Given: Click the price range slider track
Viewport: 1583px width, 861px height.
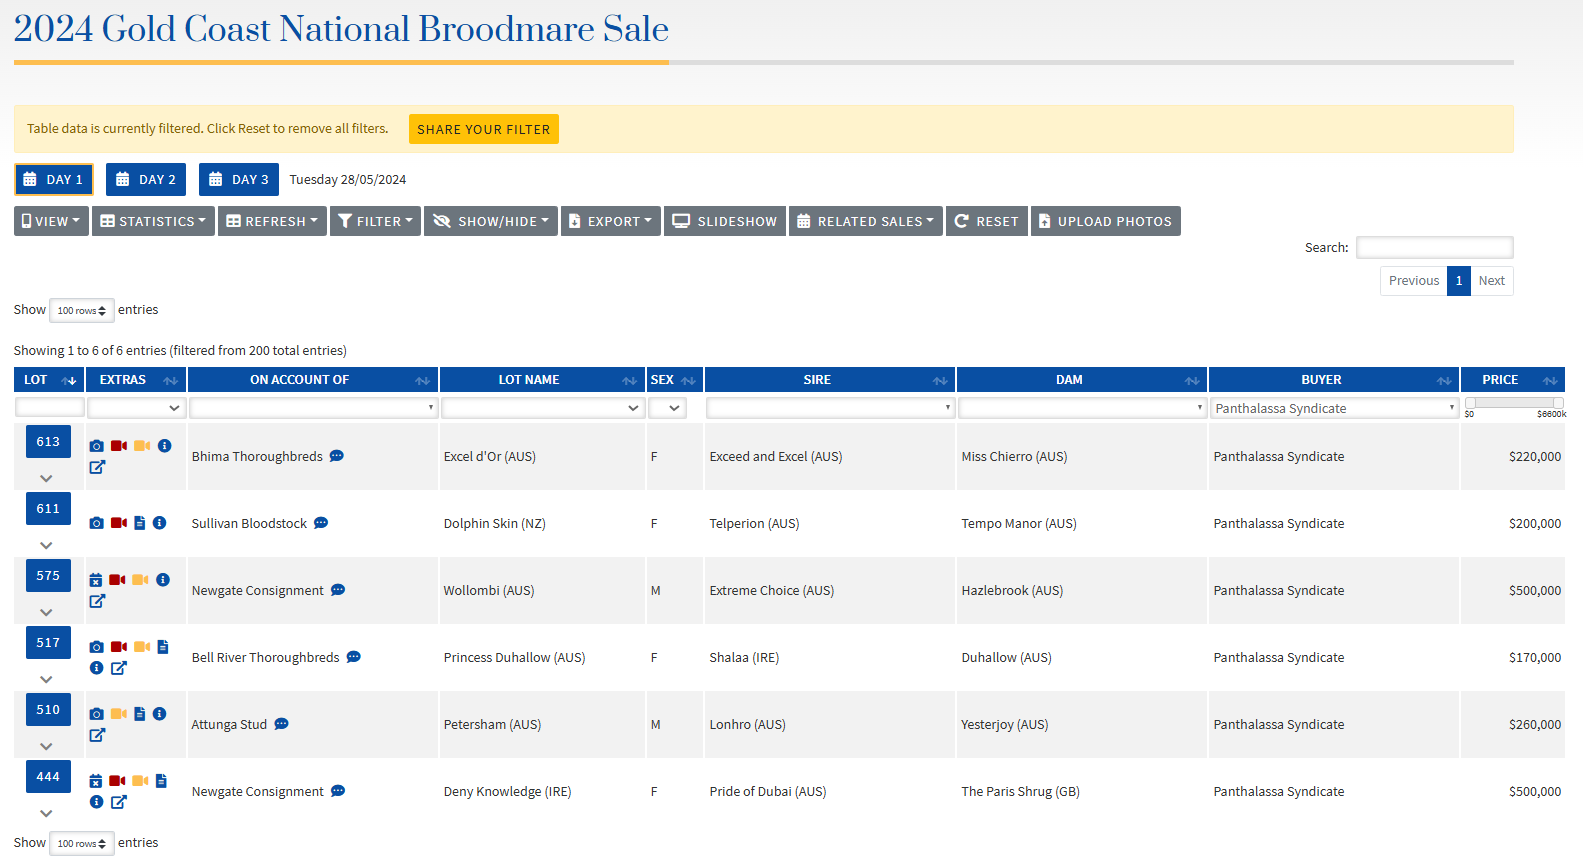Looking at the screenshot, I should pos(1513,403).
